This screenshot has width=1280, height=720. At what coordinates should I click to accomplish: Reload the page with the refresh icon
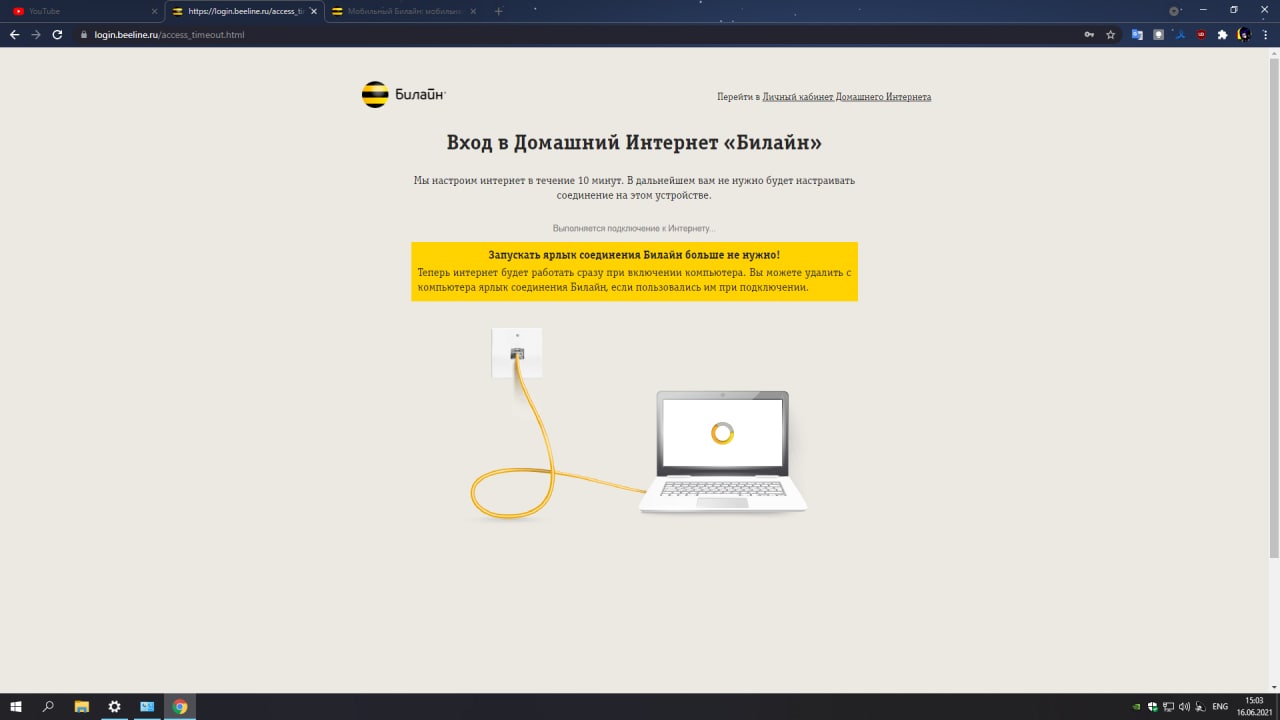58,34
